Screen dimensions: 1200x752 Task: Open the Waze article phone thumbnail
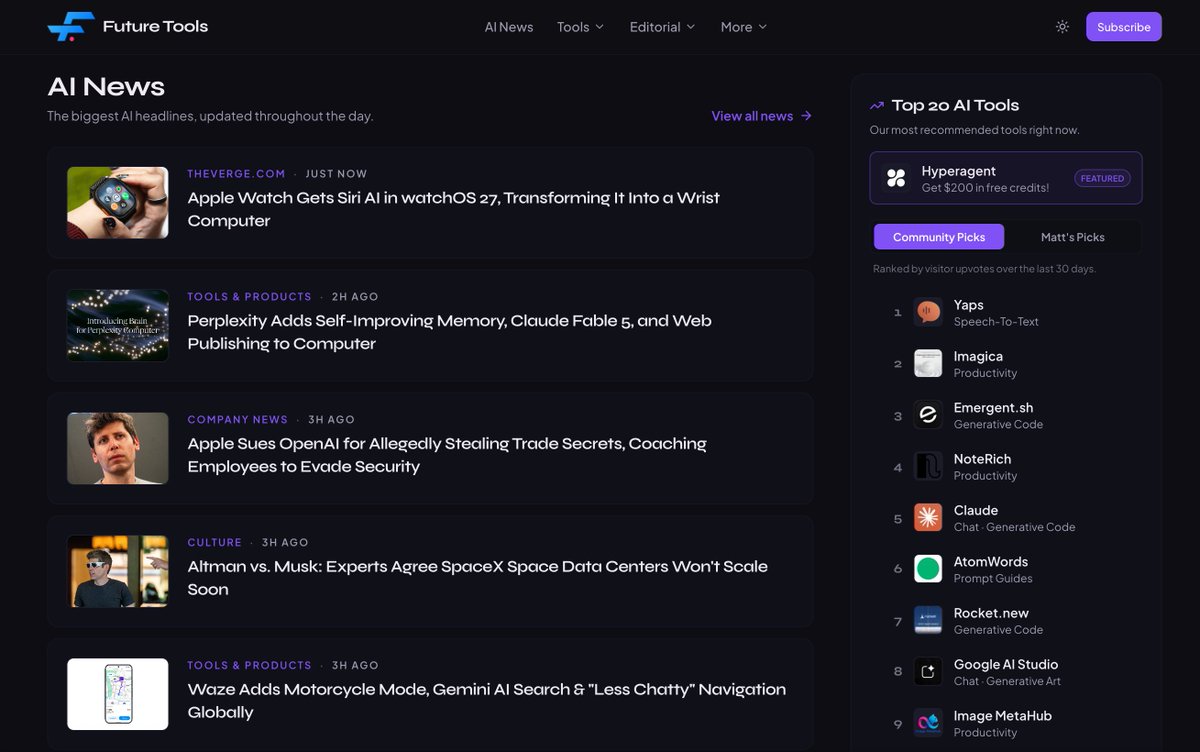coord(118,694)
